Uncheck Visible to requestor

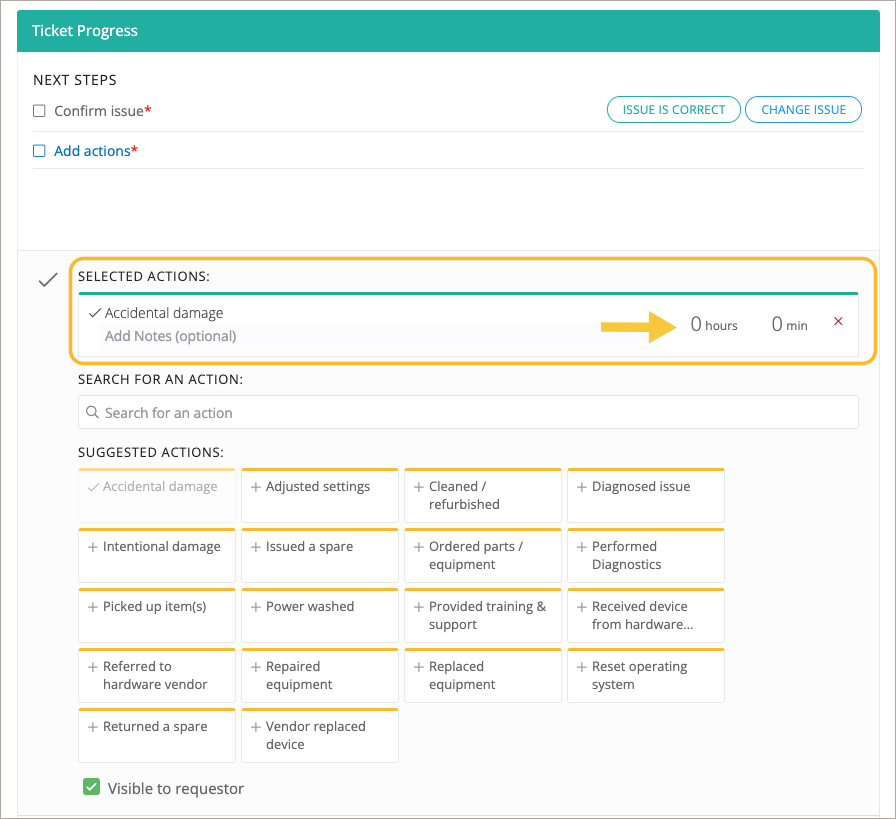[x=92, y=788]
